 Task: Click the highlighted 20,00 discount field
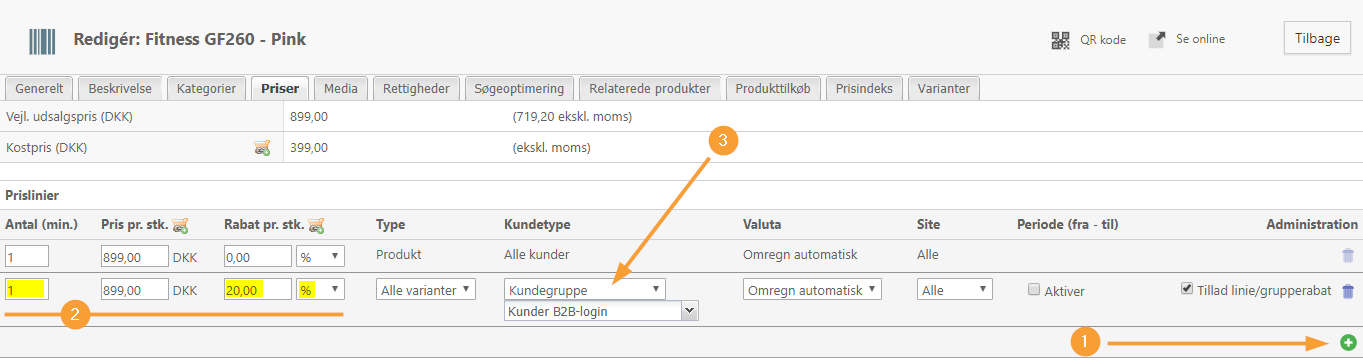[258, 290]
